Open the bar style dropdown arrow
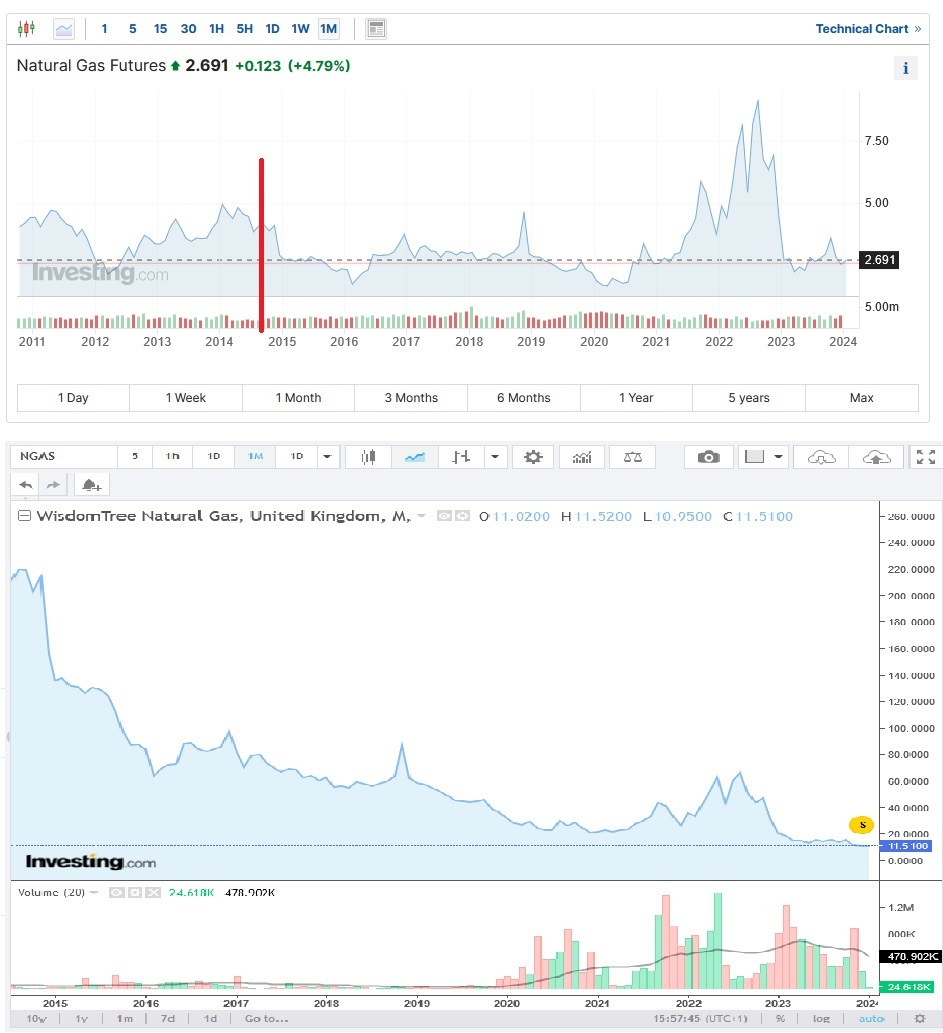 pyautogui.click(x=495, y=457)
